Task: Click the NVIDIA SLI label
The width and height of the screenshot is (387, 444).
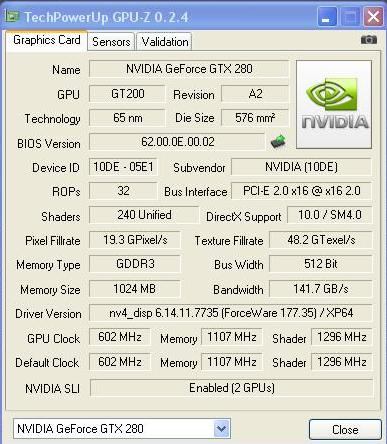Action: [x=53, y=389]
